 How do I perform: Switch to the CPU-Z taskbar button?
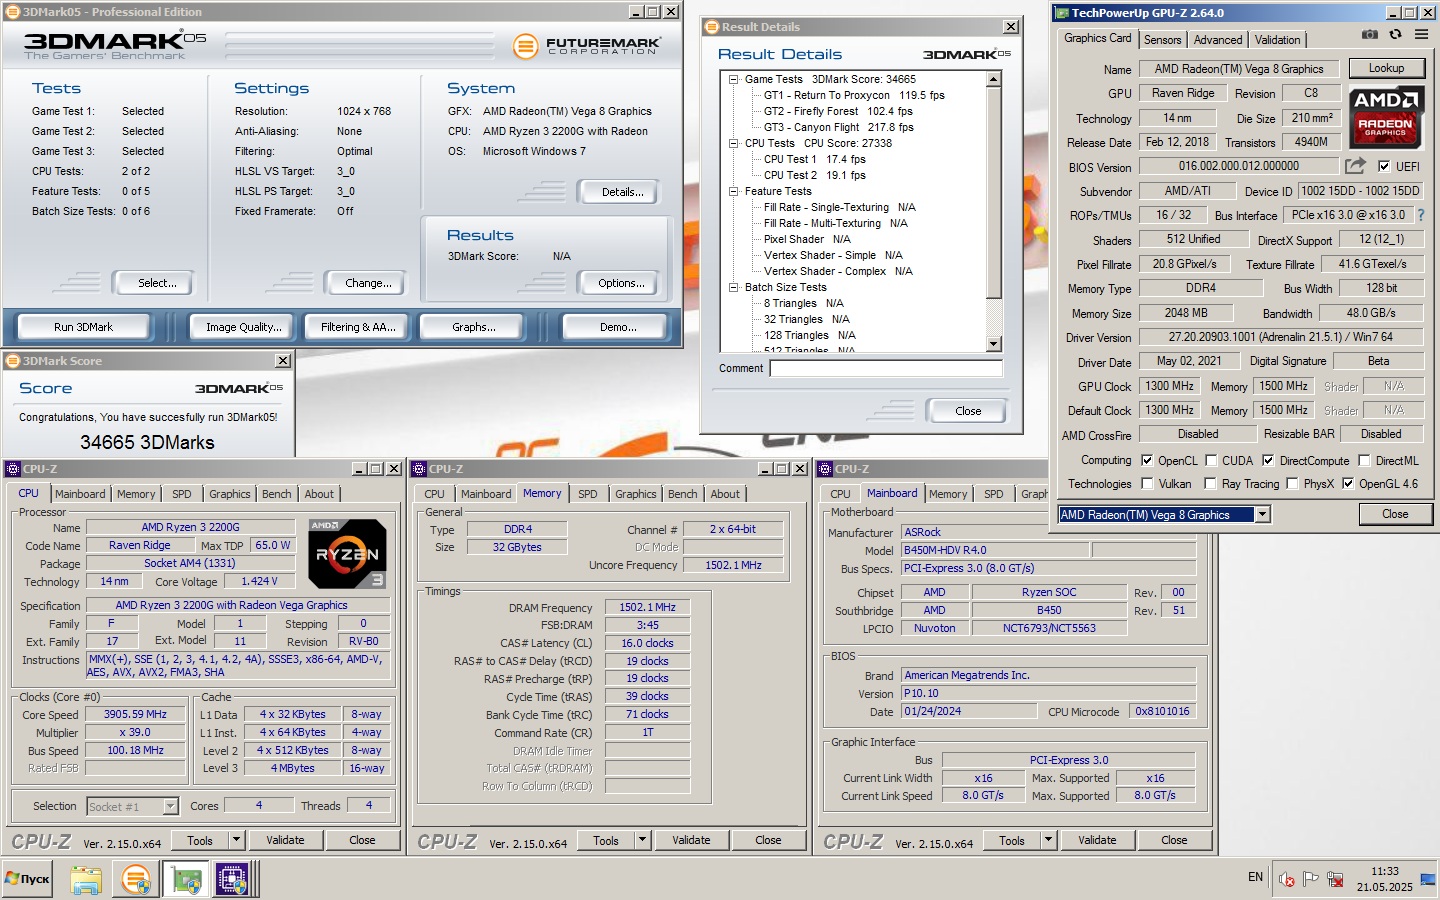pyautogui.click(x=233, y=880)
